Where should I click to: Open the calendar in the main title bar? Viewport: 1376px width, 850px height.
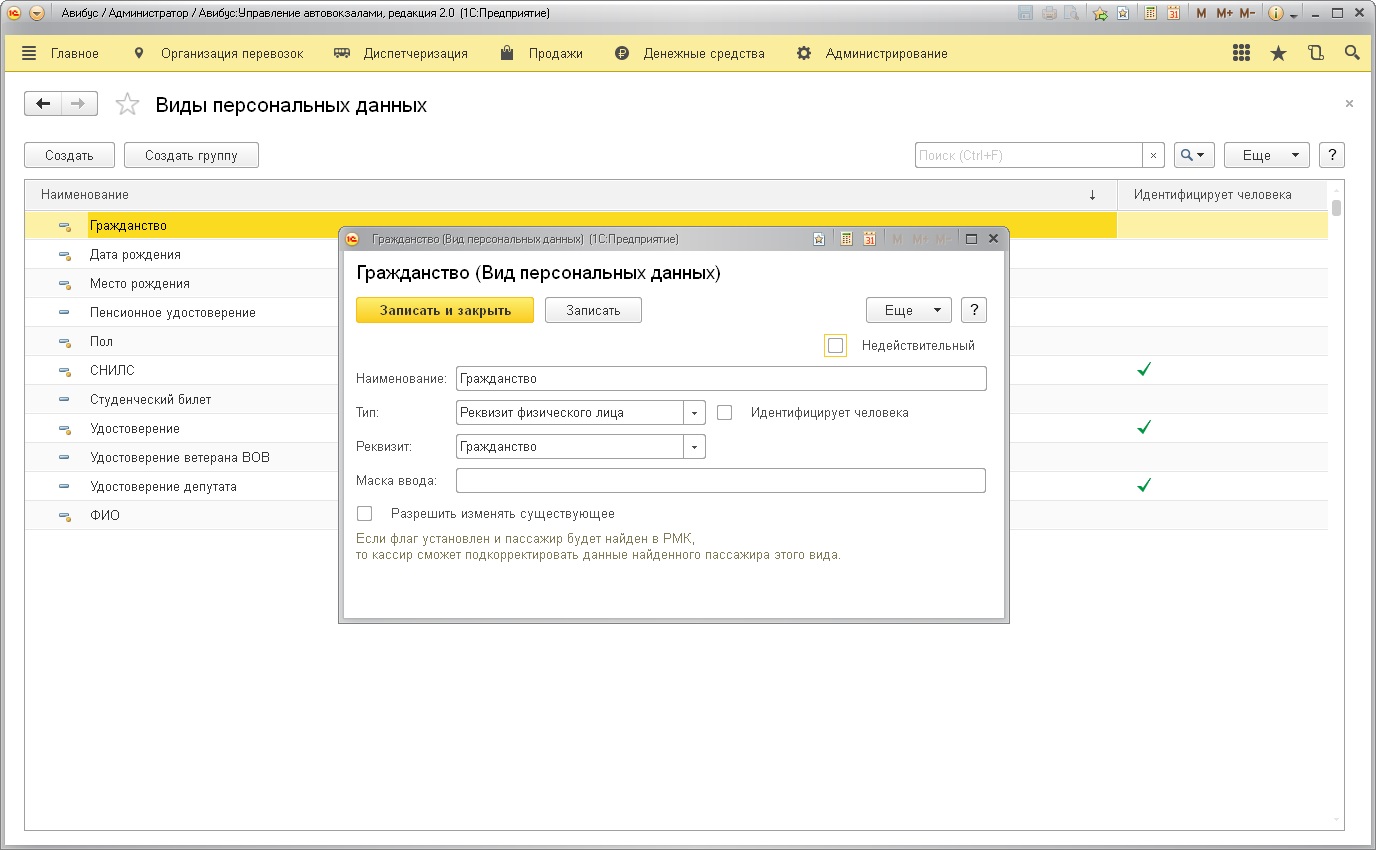(x=1173, y=14)
